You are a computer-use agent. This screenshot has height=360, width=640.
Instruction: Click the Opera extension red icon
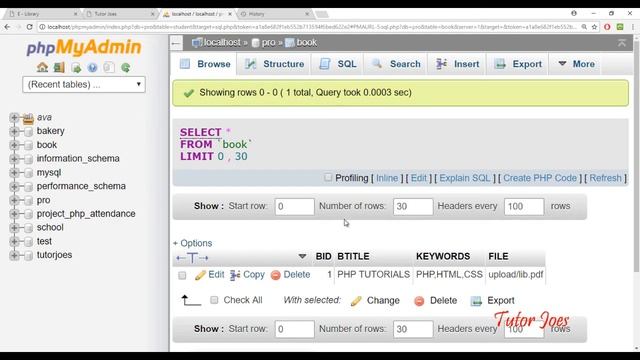pyautogui.click(x=607, y=27)
